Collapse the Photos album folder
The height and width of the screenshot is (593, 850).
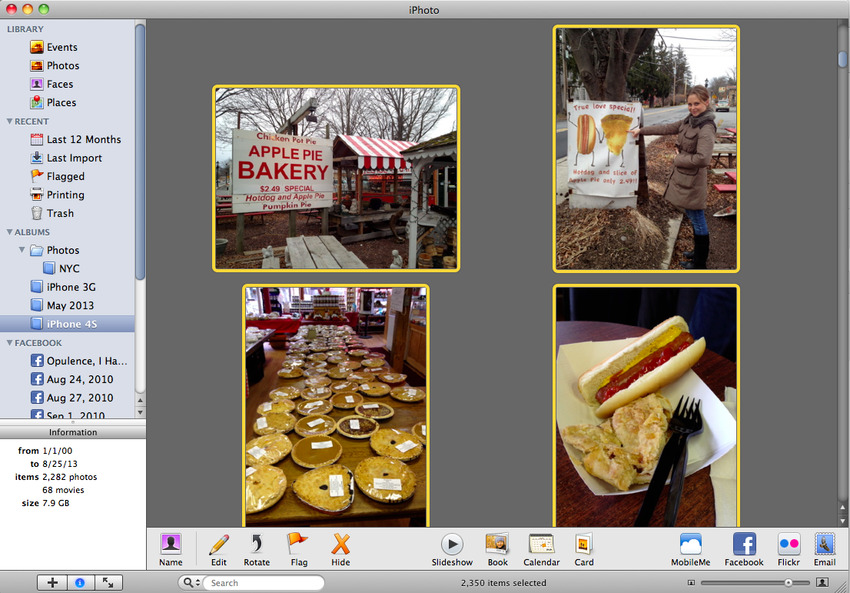[x=22, y=250]
